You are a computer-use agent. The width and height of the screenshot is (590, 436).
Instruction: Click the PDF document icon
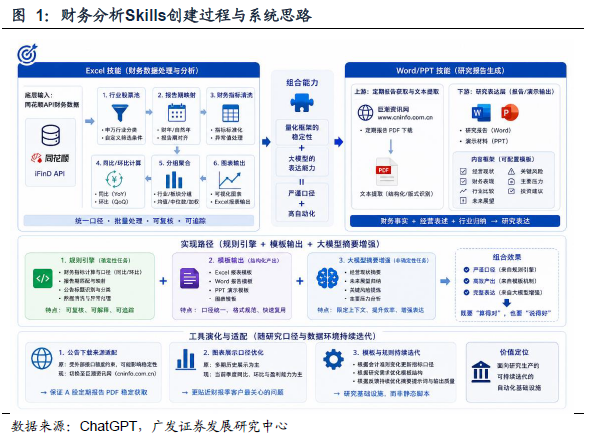386,172
